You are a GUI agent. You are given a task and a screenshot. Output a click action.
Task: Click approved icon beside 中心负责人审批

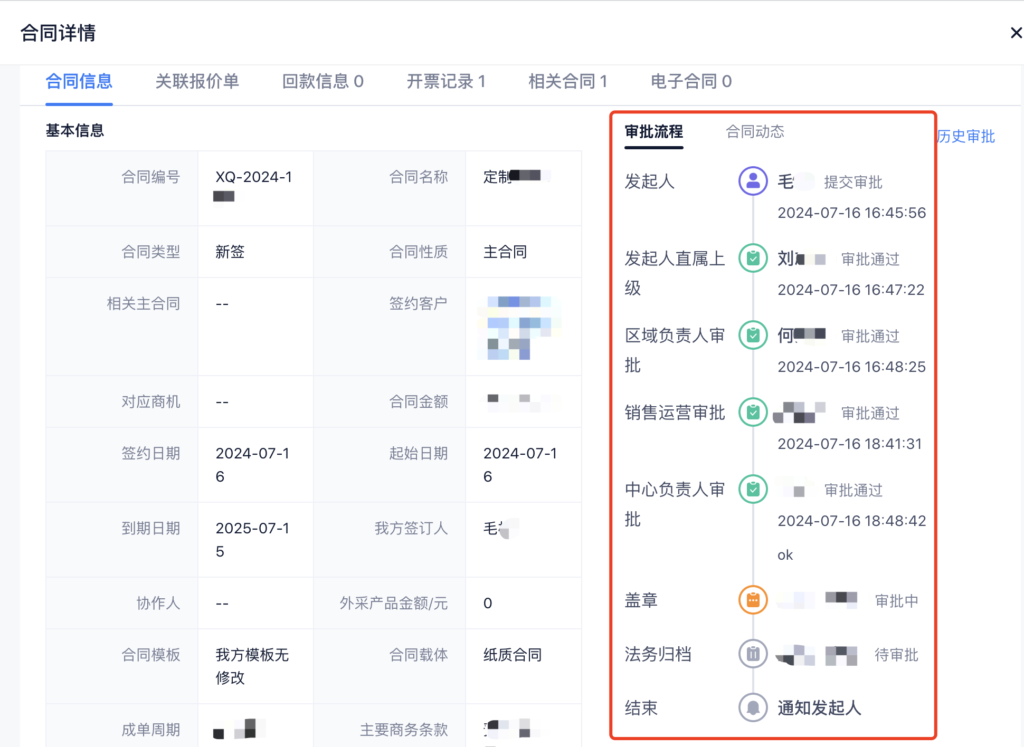752,489
